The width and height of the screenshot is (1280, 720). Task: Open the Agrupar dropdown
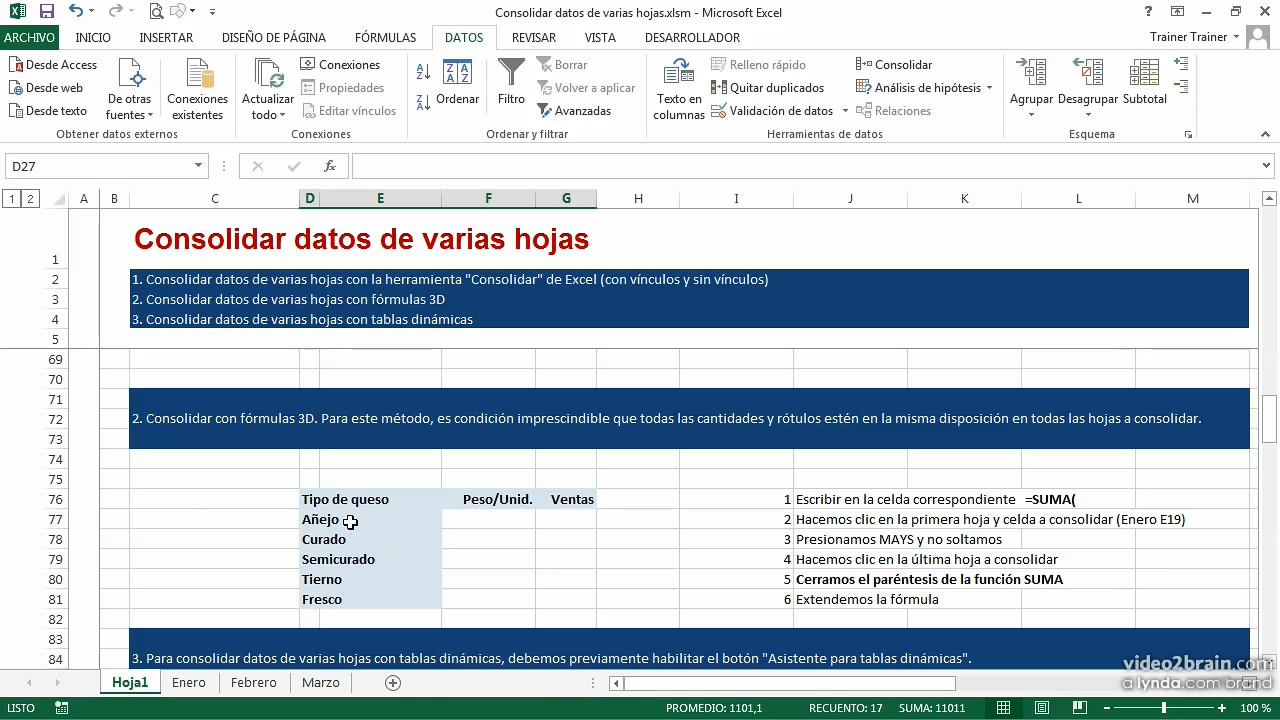(x=1031, y=115)
